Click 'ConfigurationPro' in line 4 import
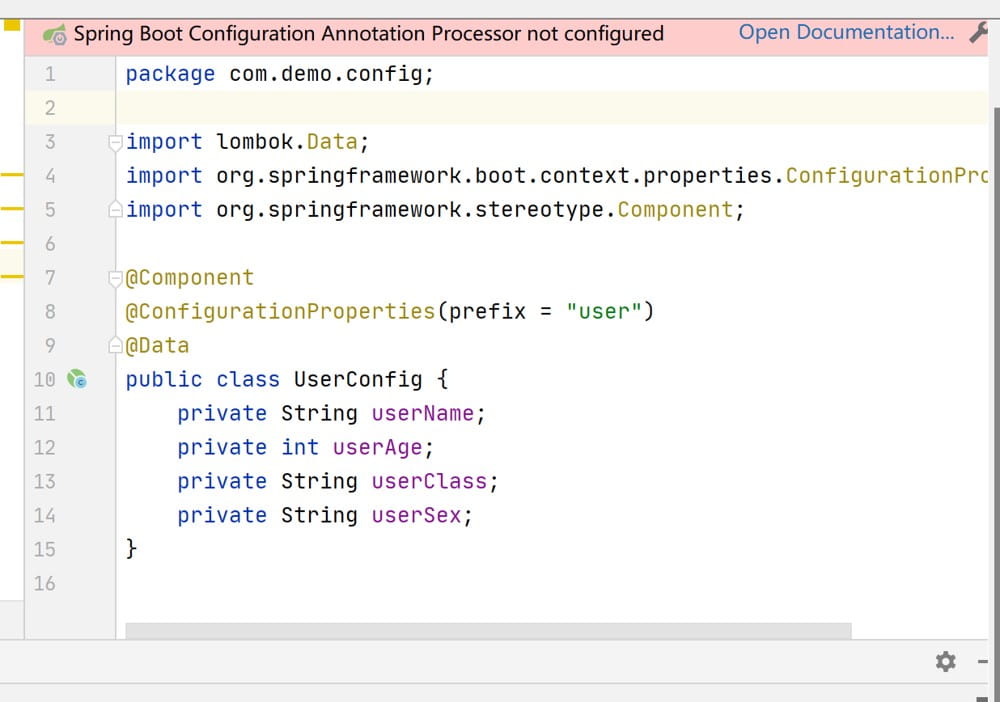1000x702 pixels. pos(886,175)
